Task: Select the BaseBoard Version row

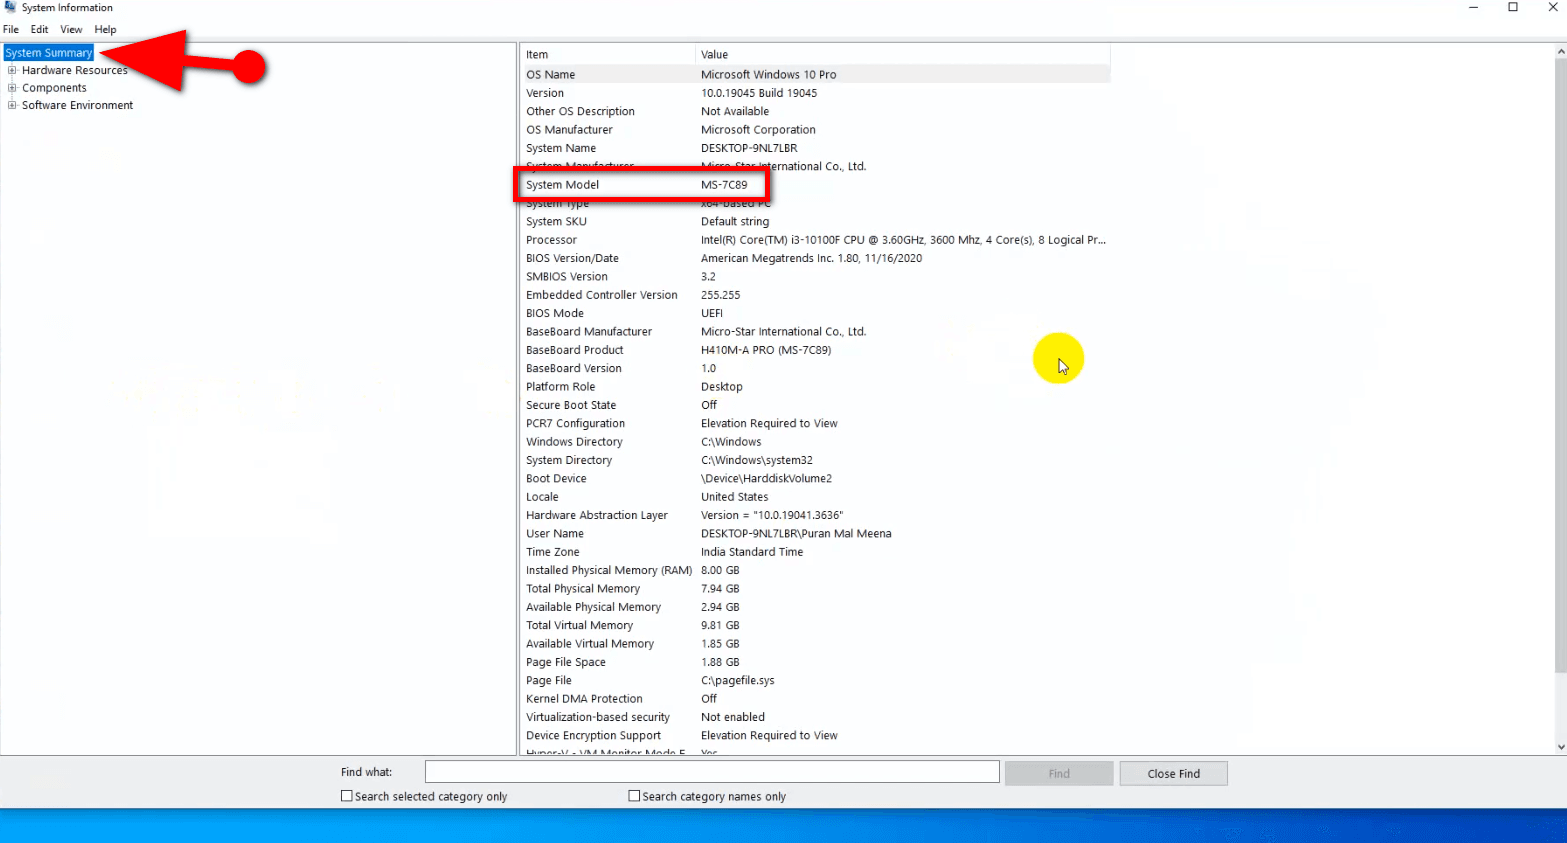Action: (815, 368)
